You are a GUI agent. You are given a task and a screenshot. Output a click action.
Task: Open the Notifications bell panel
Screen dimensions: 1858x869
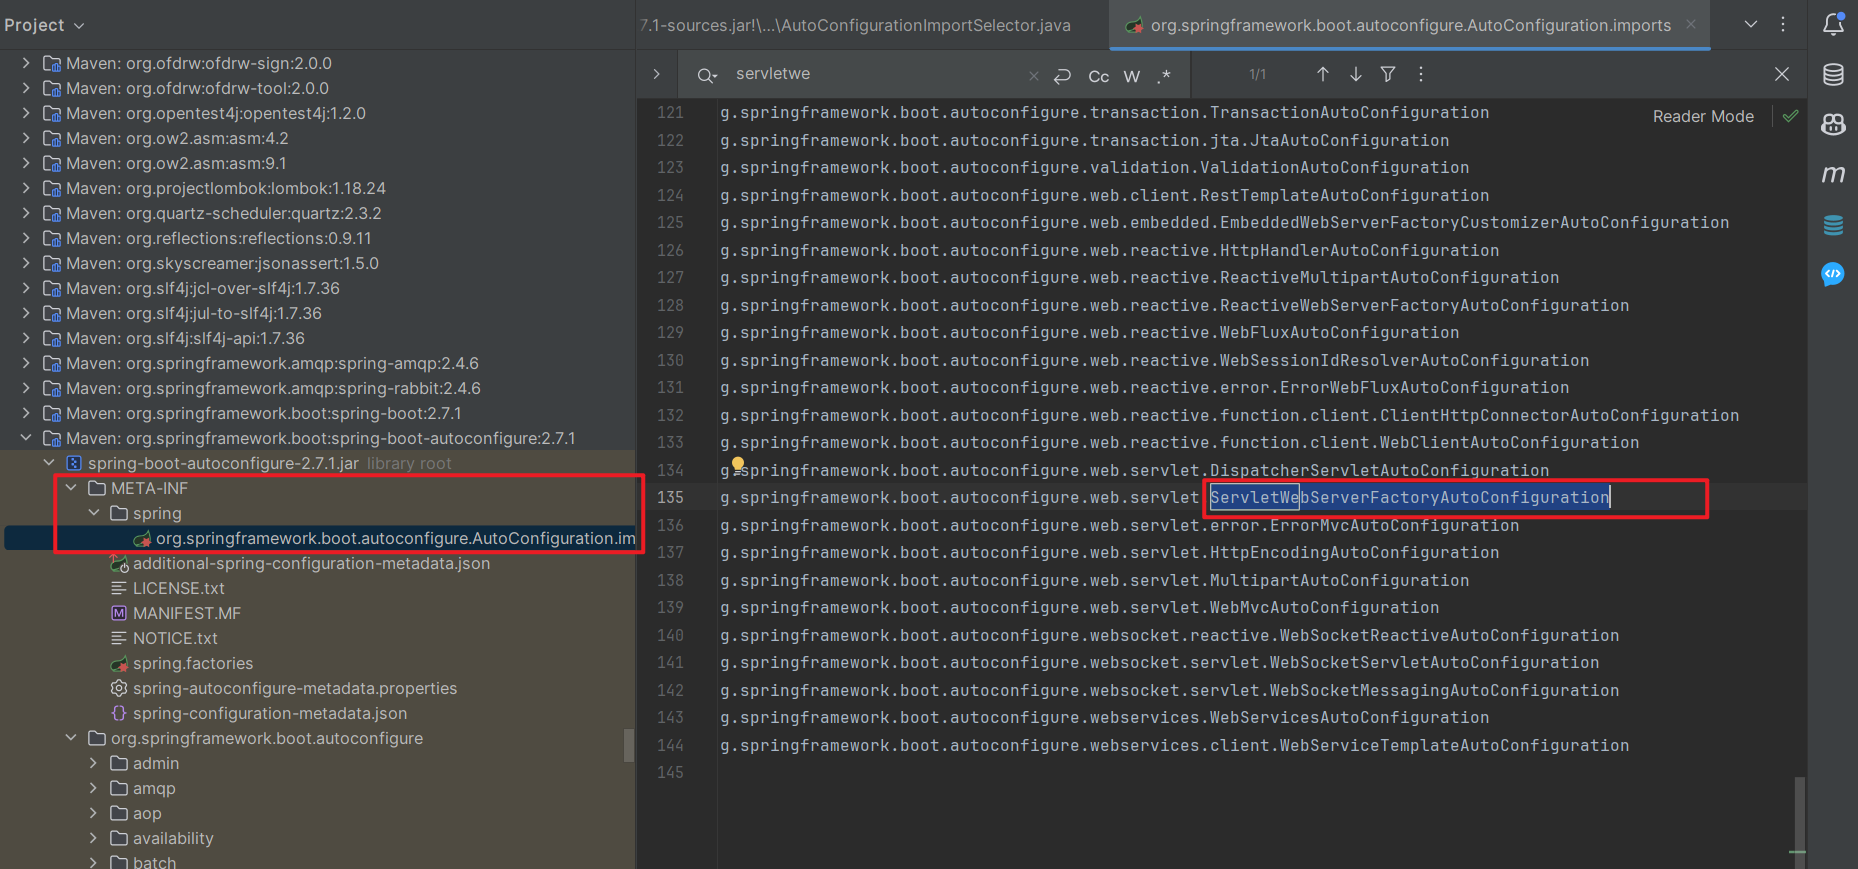1833,25
